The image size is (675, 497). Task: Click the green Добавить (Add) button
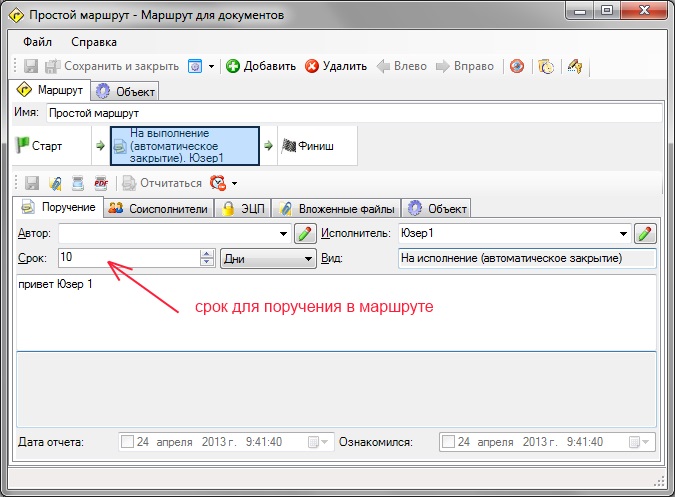(260, 67)
